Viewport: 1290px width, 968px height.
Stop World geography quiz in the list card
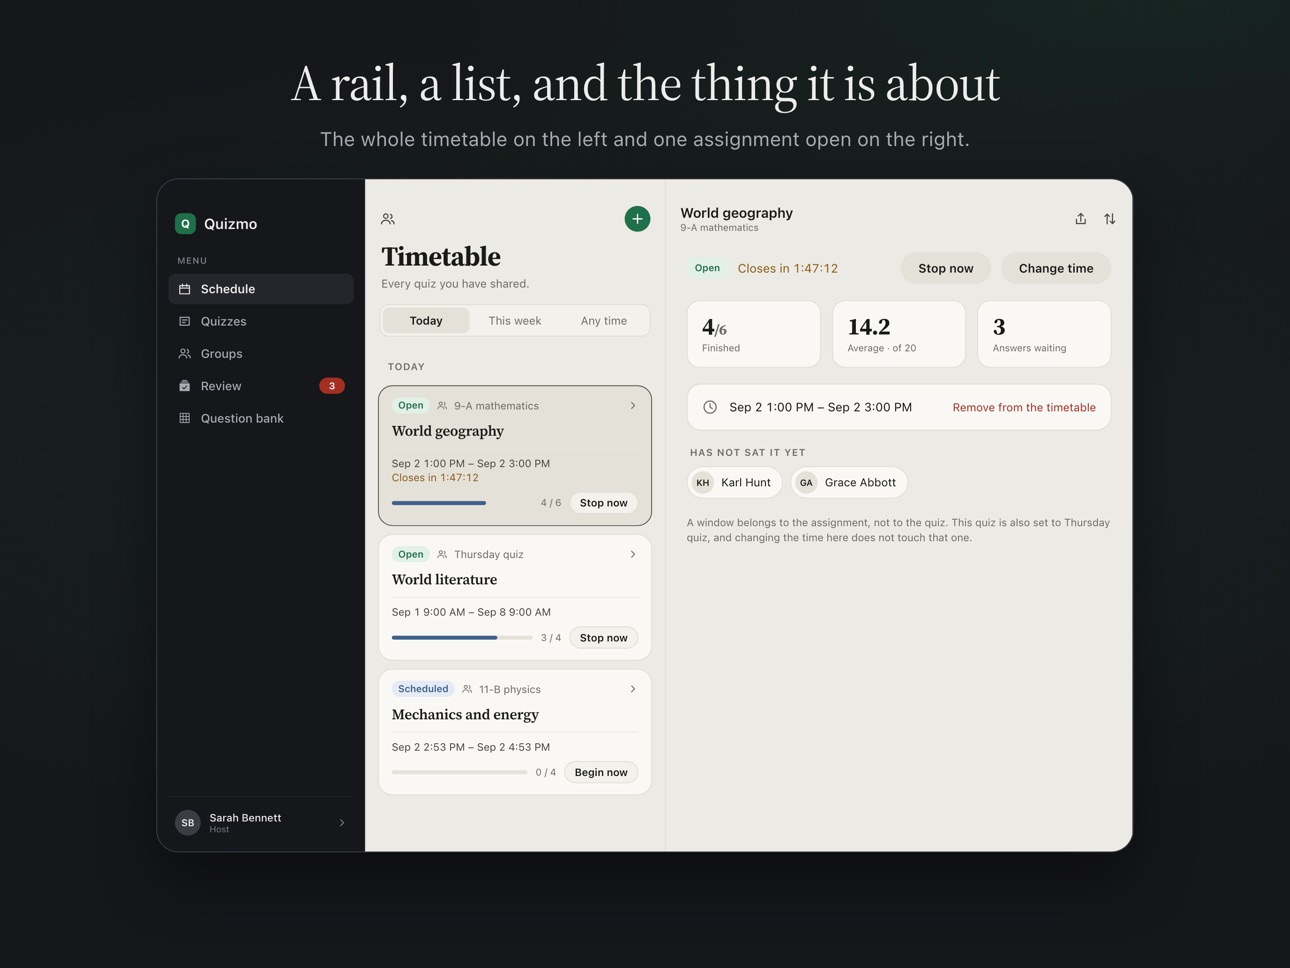click(x=604, y=503)
